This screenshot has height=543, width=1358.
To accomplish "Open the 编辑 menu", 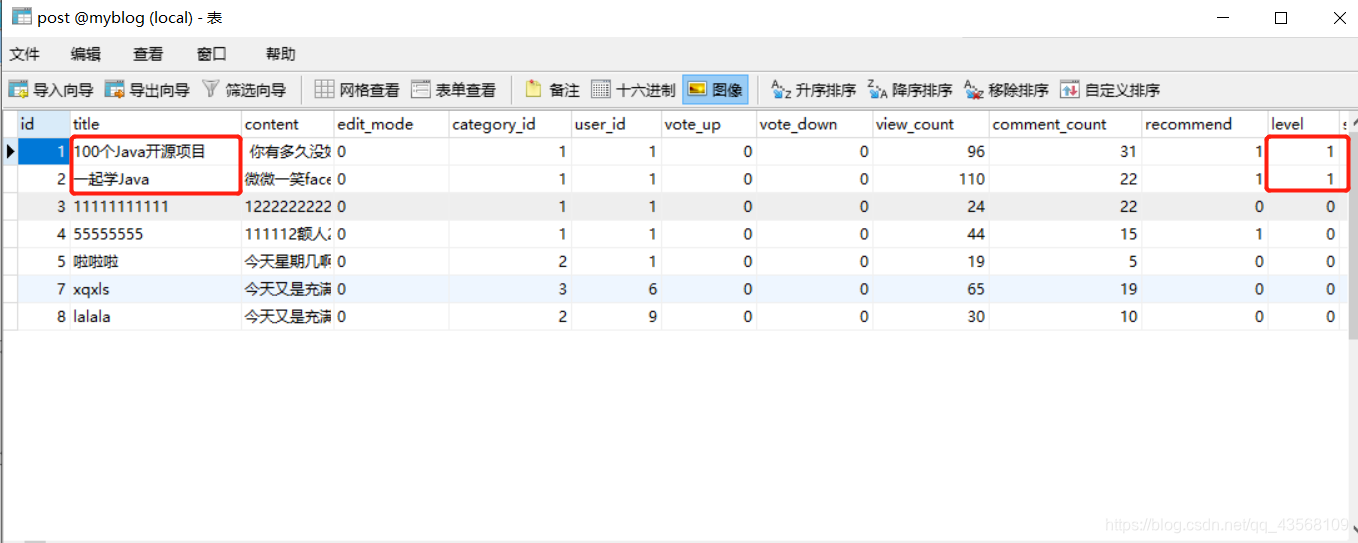I will coord(86,54).
